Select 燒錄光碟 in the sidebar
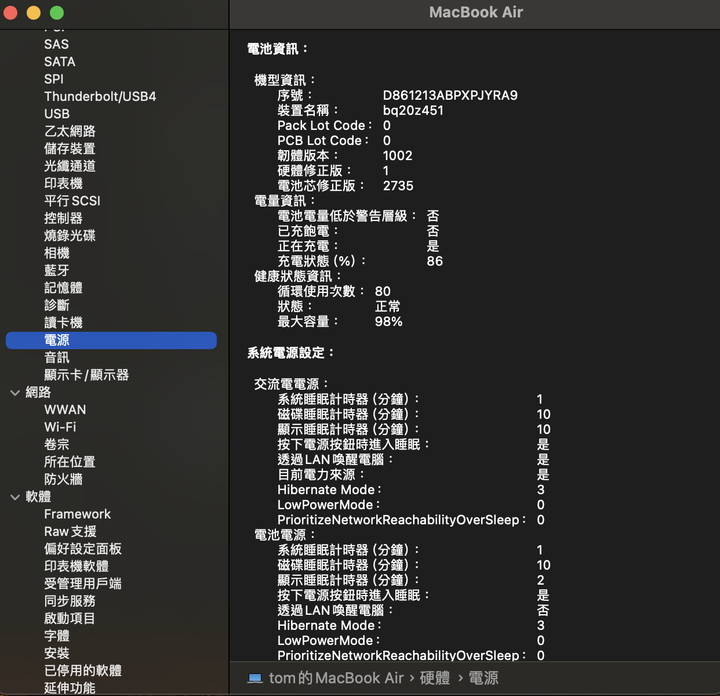720x696 pixels. (x=70, y=236)
